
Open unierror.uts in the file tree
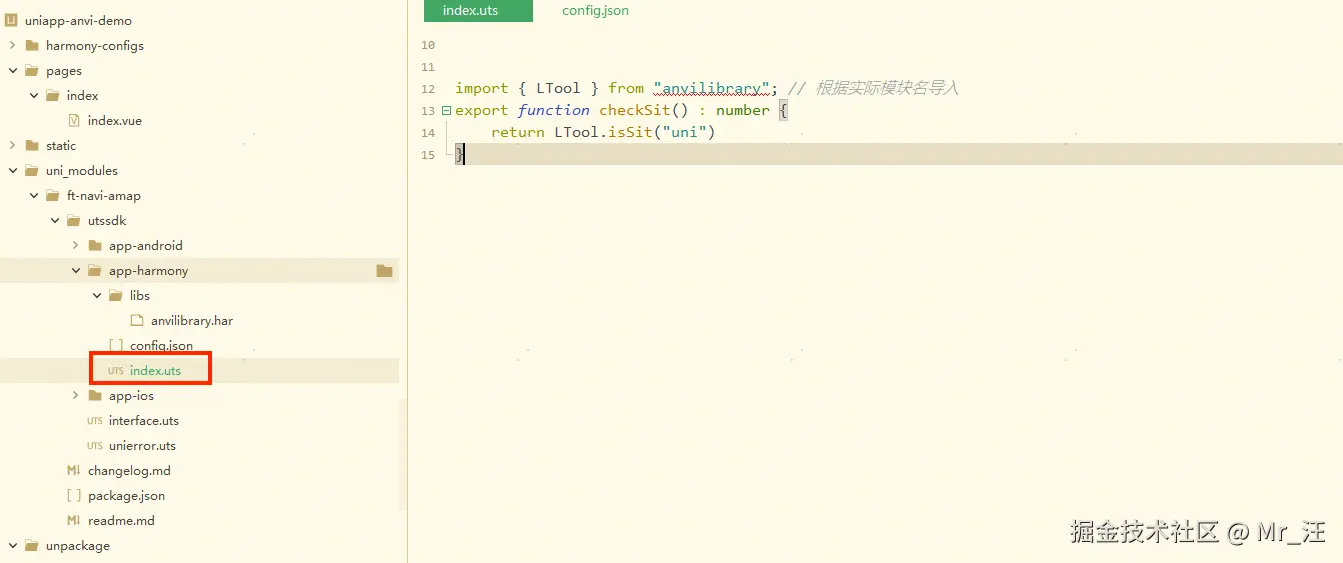coord(142,445)
